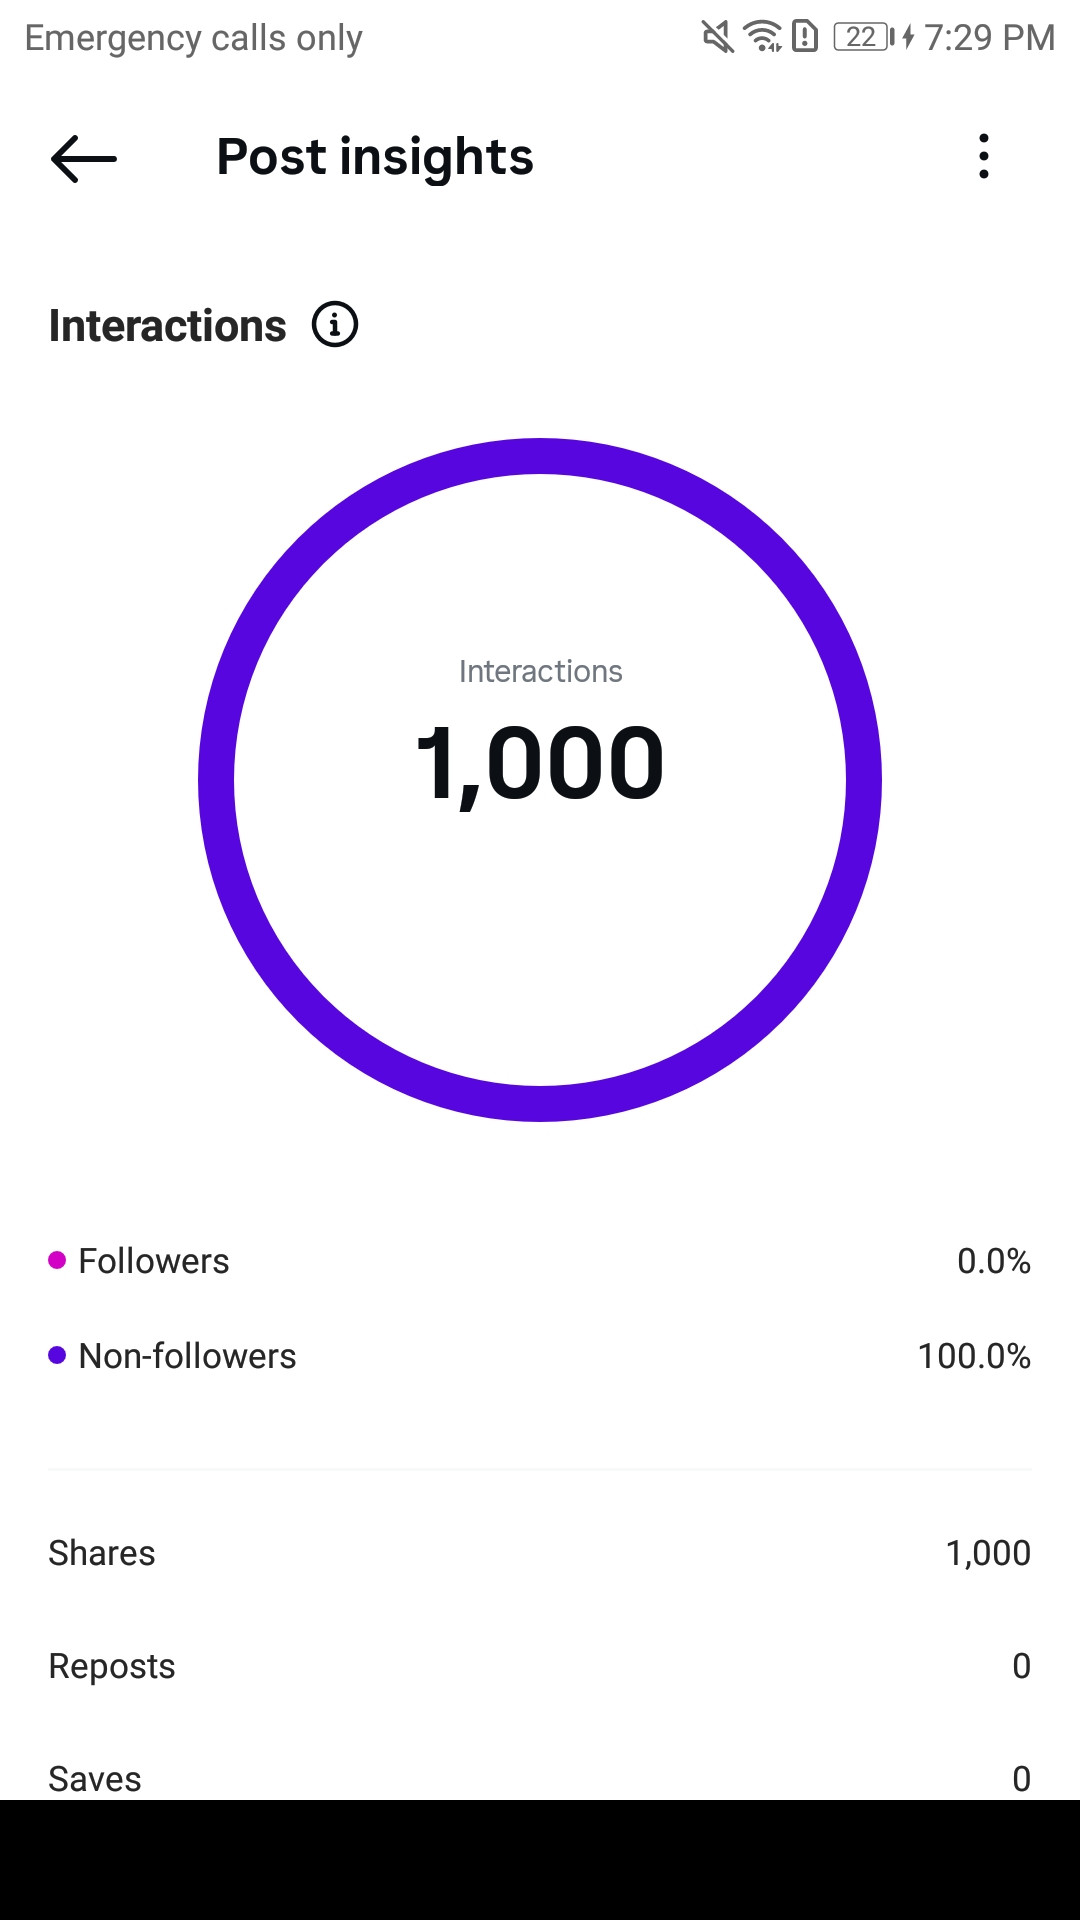1080x1920 pixels.
Task: Tap the muted sound status icon
Action: (717, 38)
